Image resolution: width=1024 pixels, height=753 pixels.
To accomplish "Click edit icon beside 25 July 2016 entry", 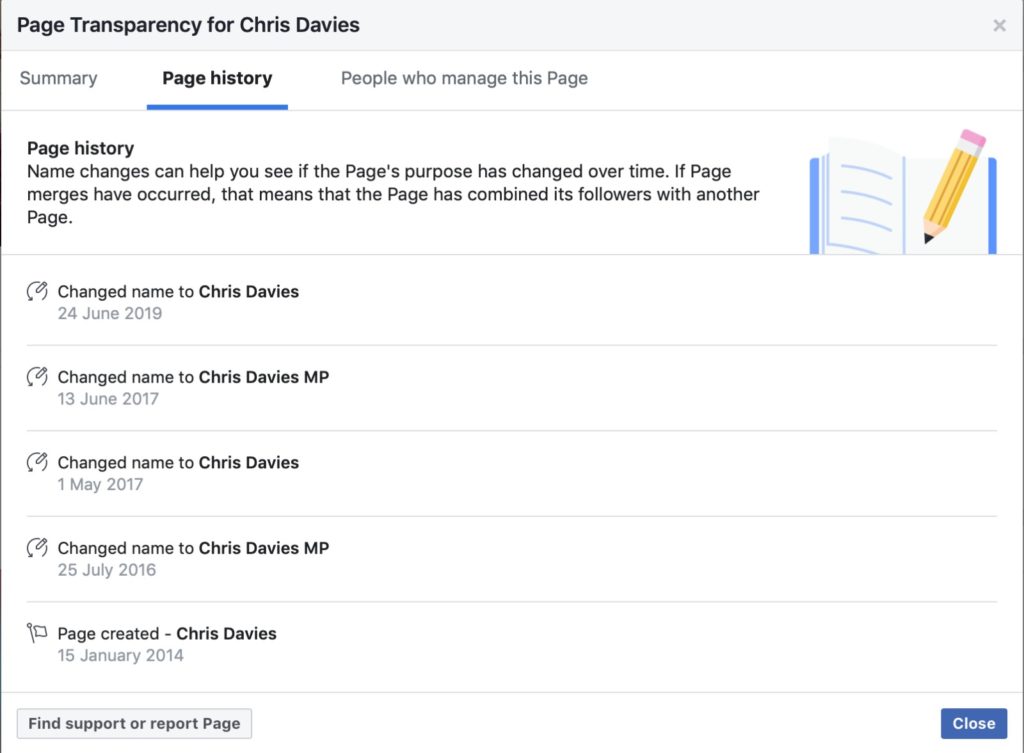I will coord(37,547).
